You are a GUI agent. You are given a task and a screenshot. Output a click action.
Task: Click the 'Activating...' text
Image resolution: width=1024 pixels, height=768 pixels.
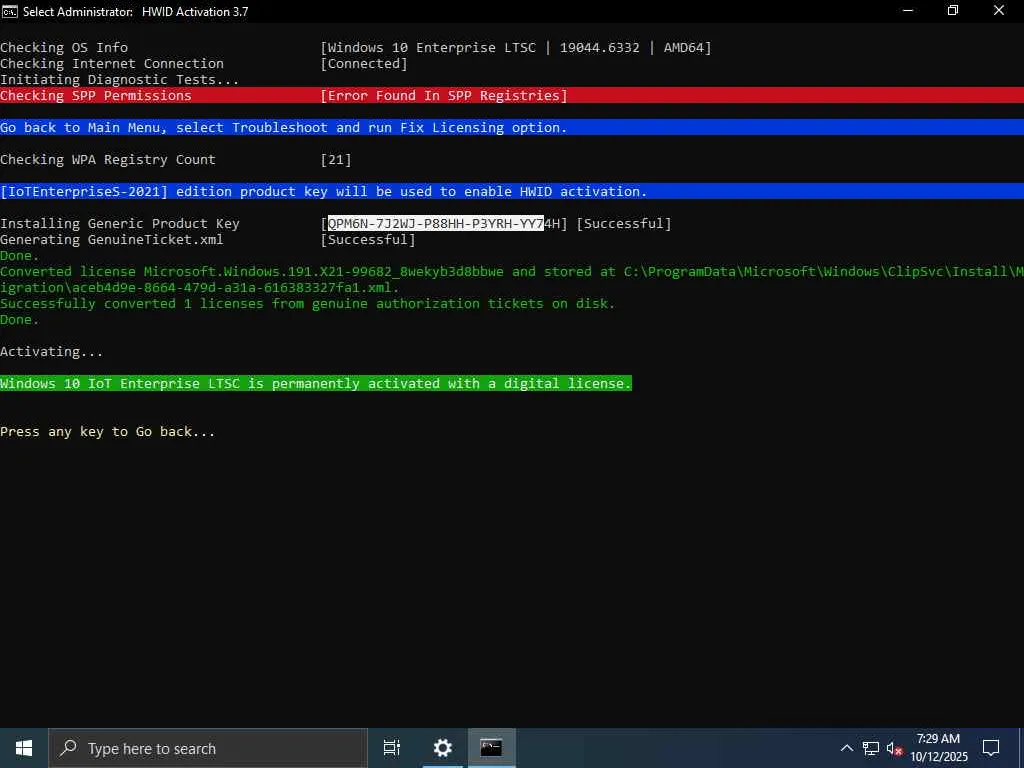[52, 351]
